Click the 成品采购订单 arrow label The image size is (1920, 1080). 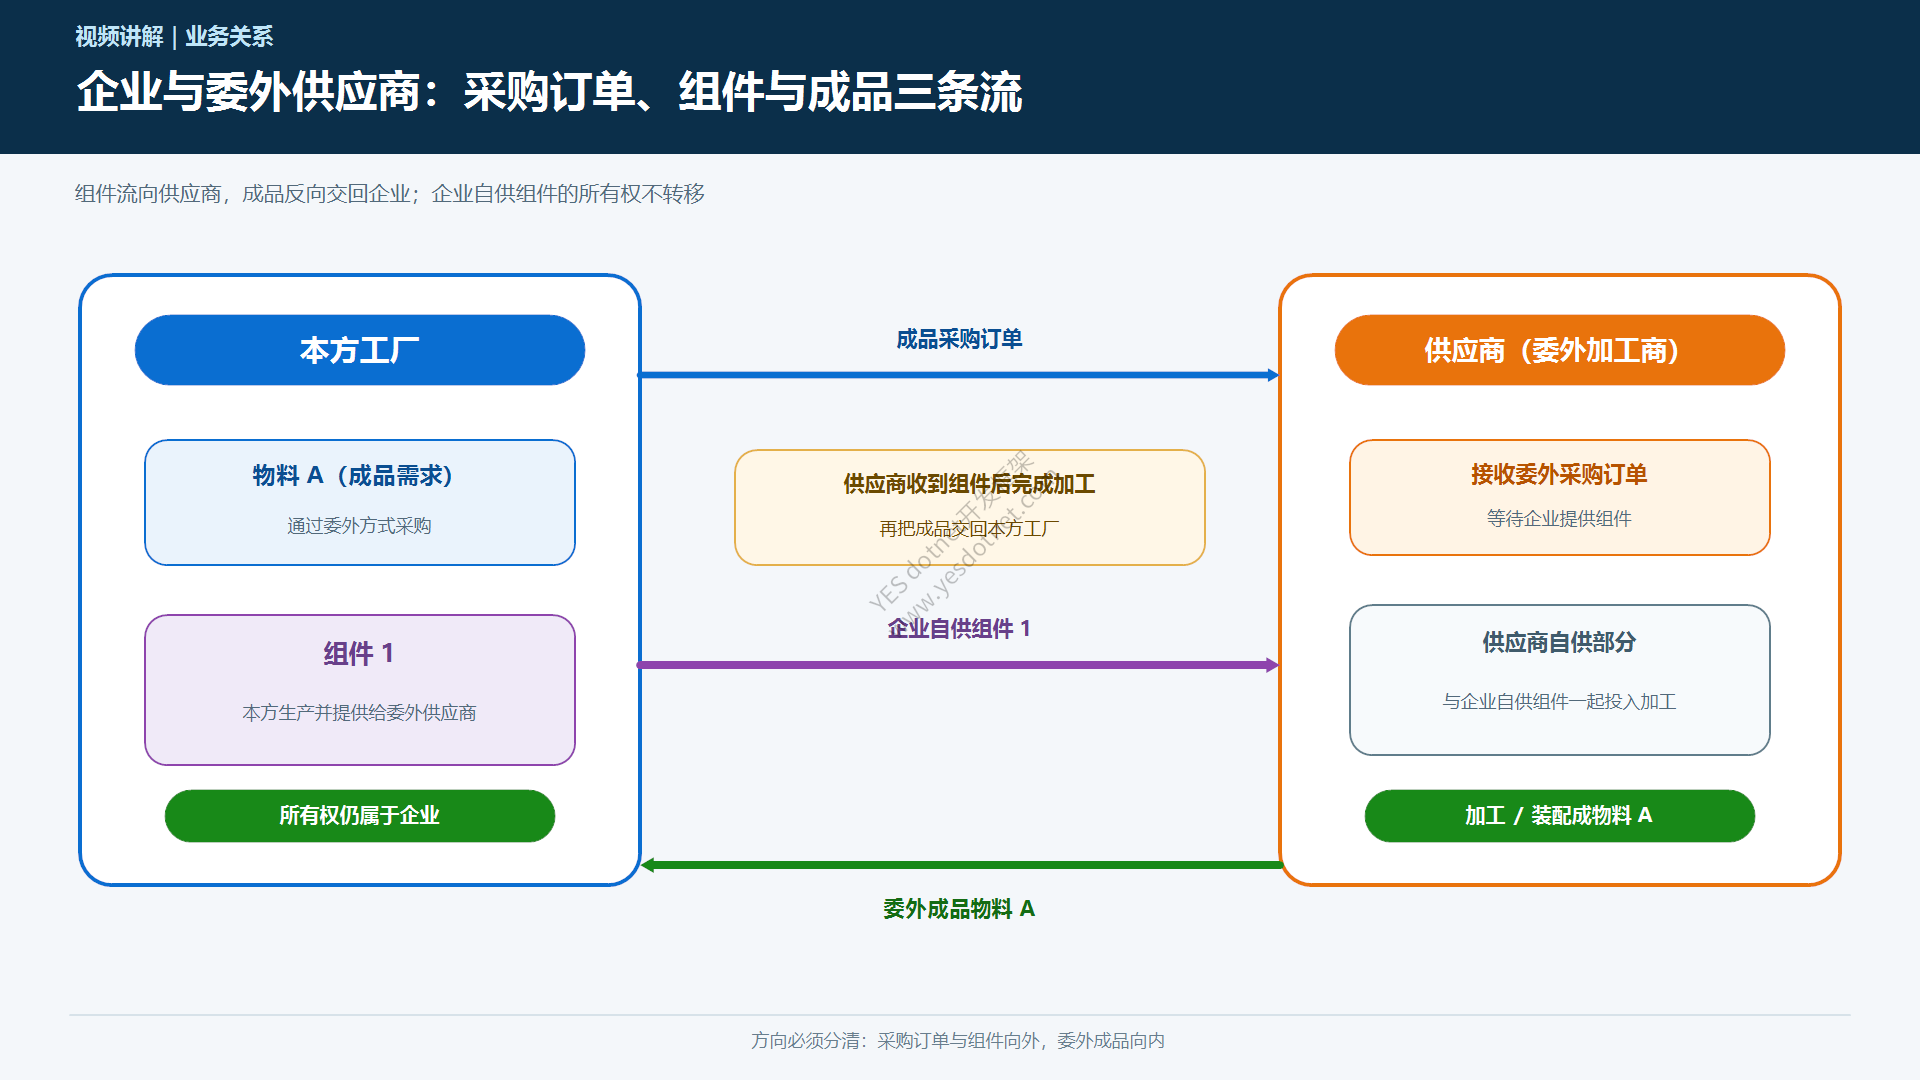point(959,340)
